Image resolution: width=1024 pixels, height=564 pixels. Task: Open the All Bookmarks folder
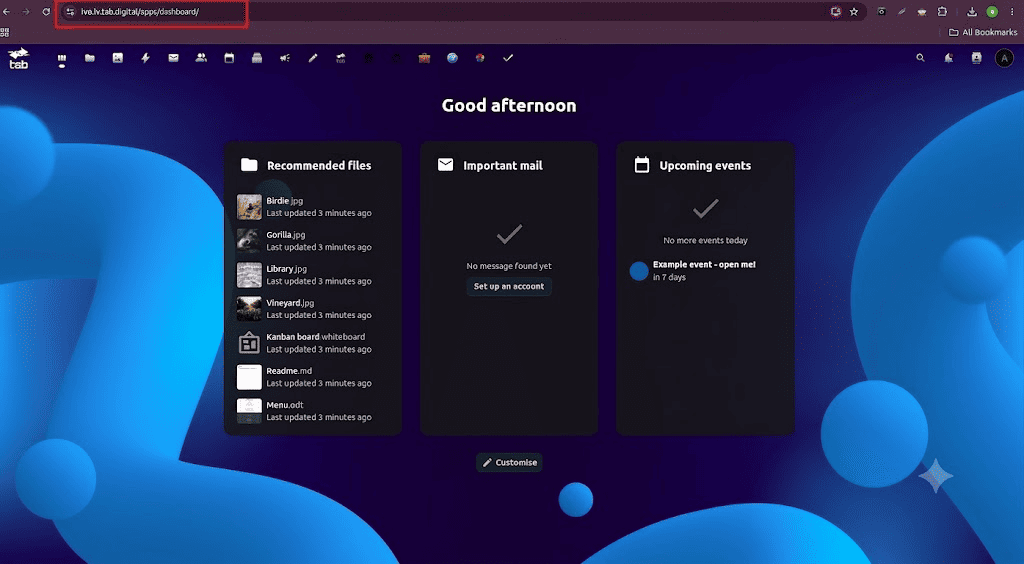[x=983, y=32]
